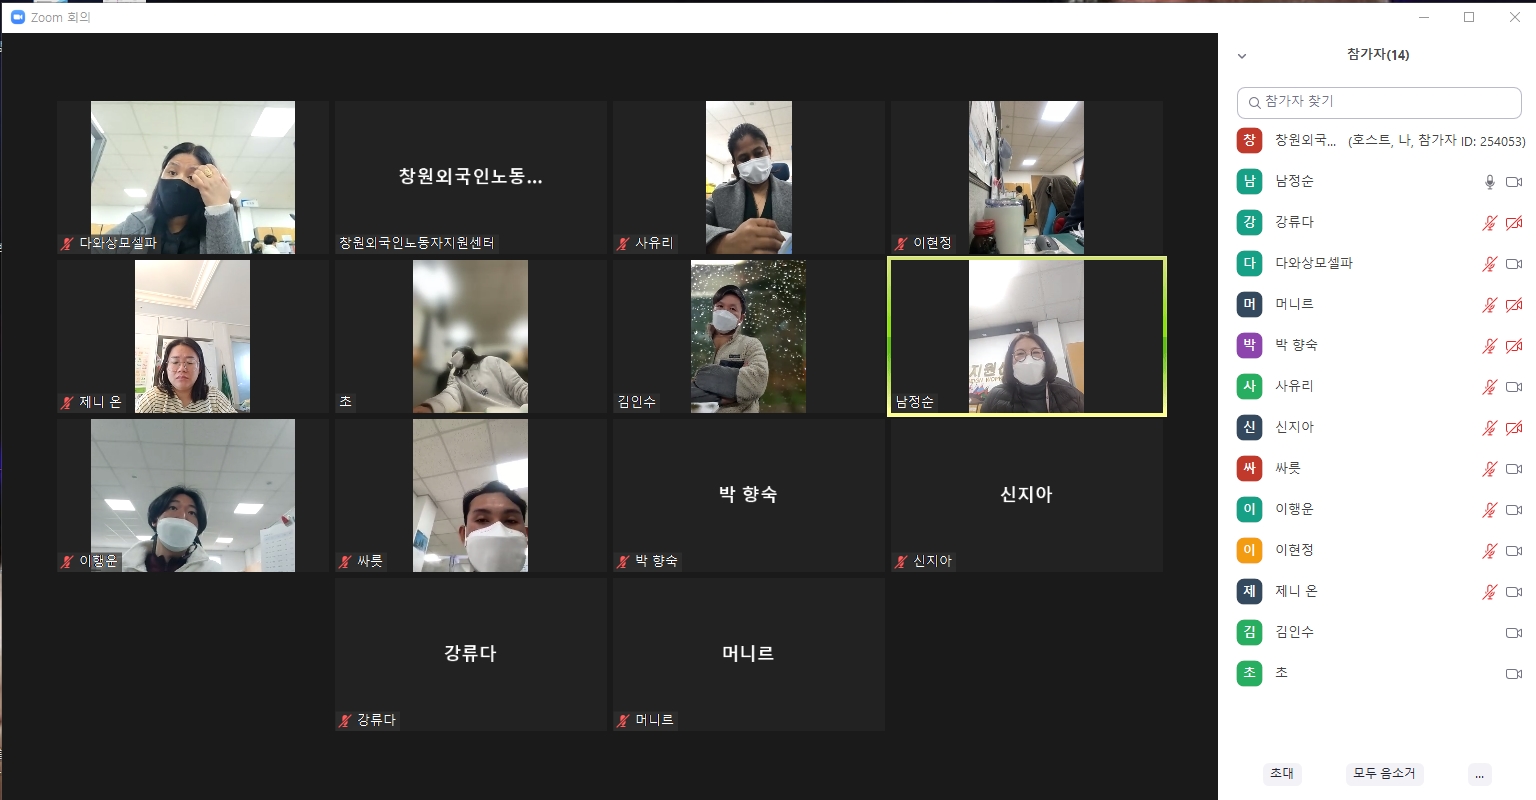Click camera icon in 이행운 row
1536x800 pixels.
coord(1514,510)
